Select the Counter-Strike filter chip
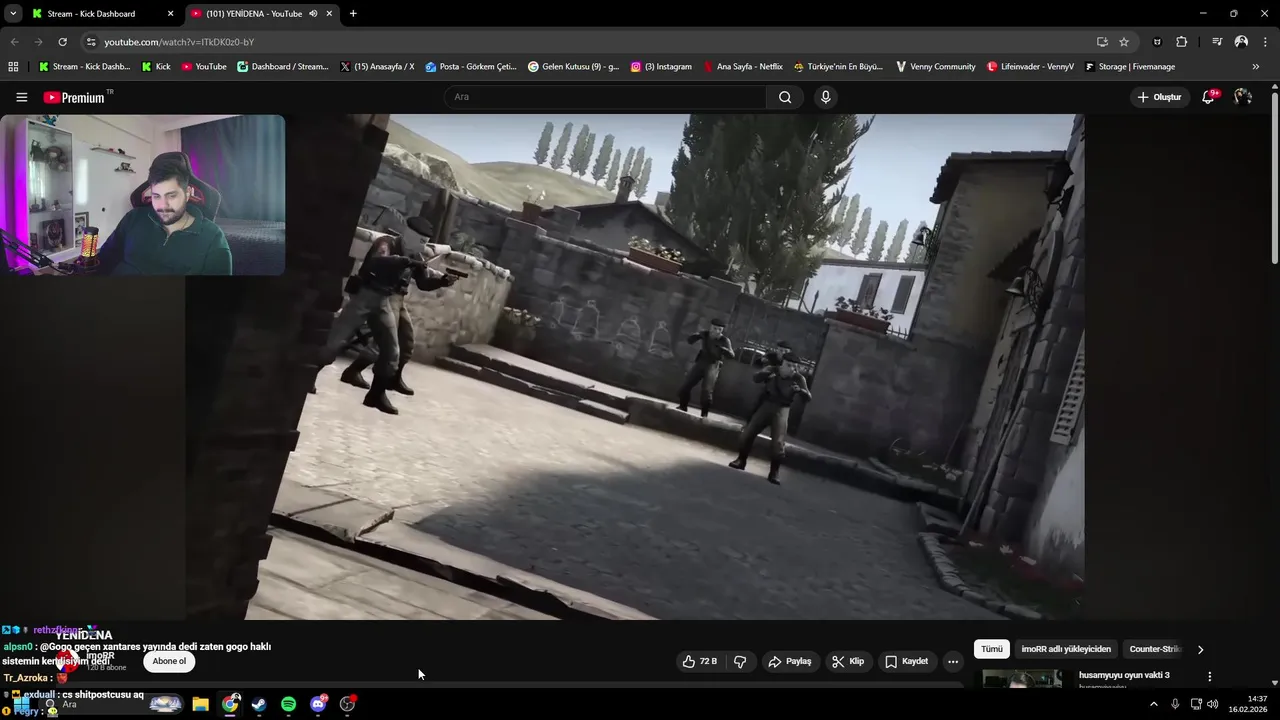 [x=1155, y=649]
